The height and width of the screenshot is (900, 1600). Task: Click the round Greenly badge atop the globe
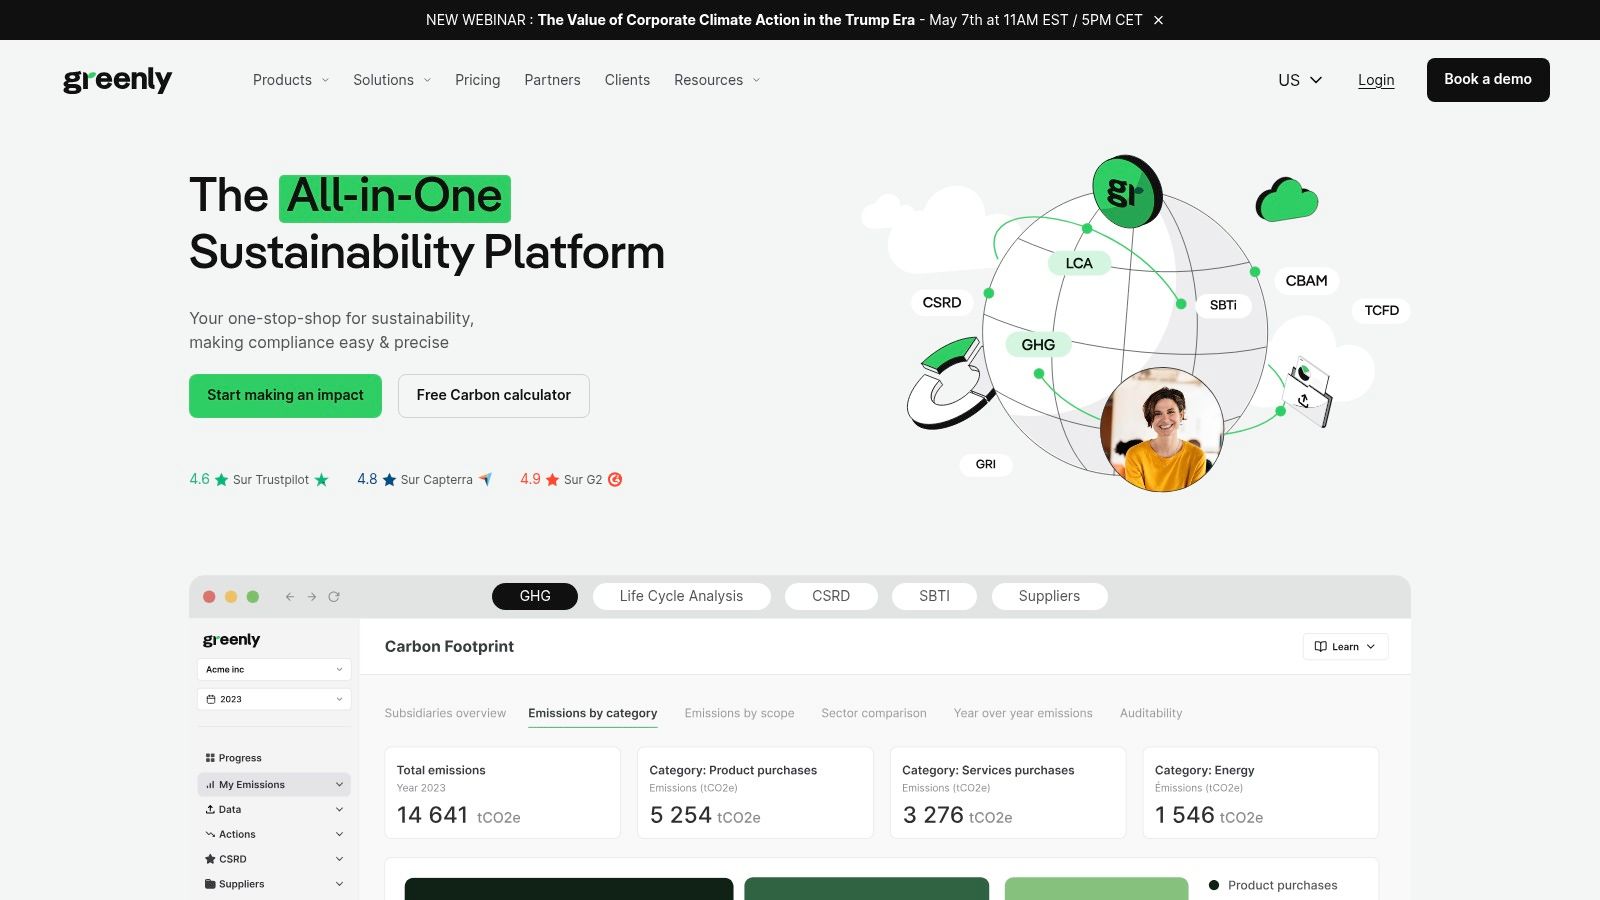[1127, 191]
